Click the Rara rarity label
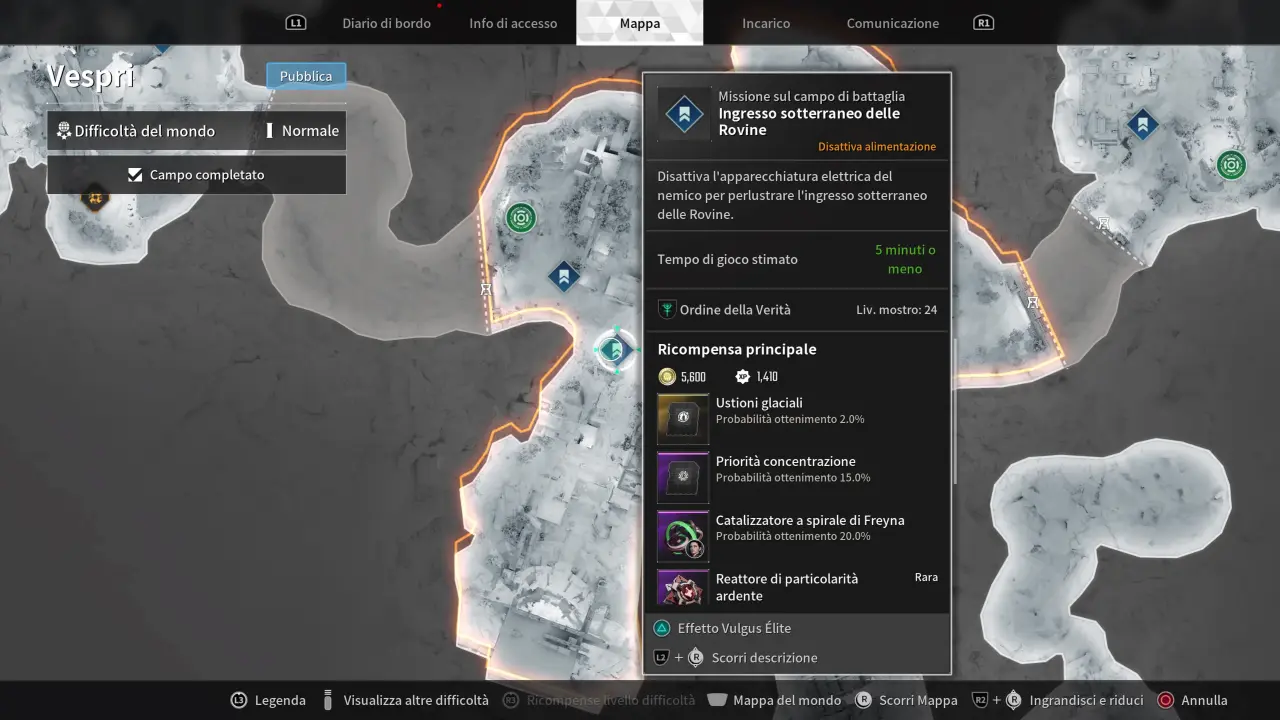The height and width of the screenshot is (720, 1280). coord(926,577)
